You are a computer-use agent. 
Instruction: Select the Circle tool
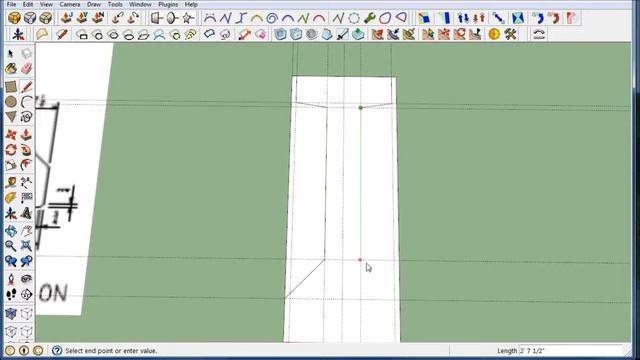[11, 102]
